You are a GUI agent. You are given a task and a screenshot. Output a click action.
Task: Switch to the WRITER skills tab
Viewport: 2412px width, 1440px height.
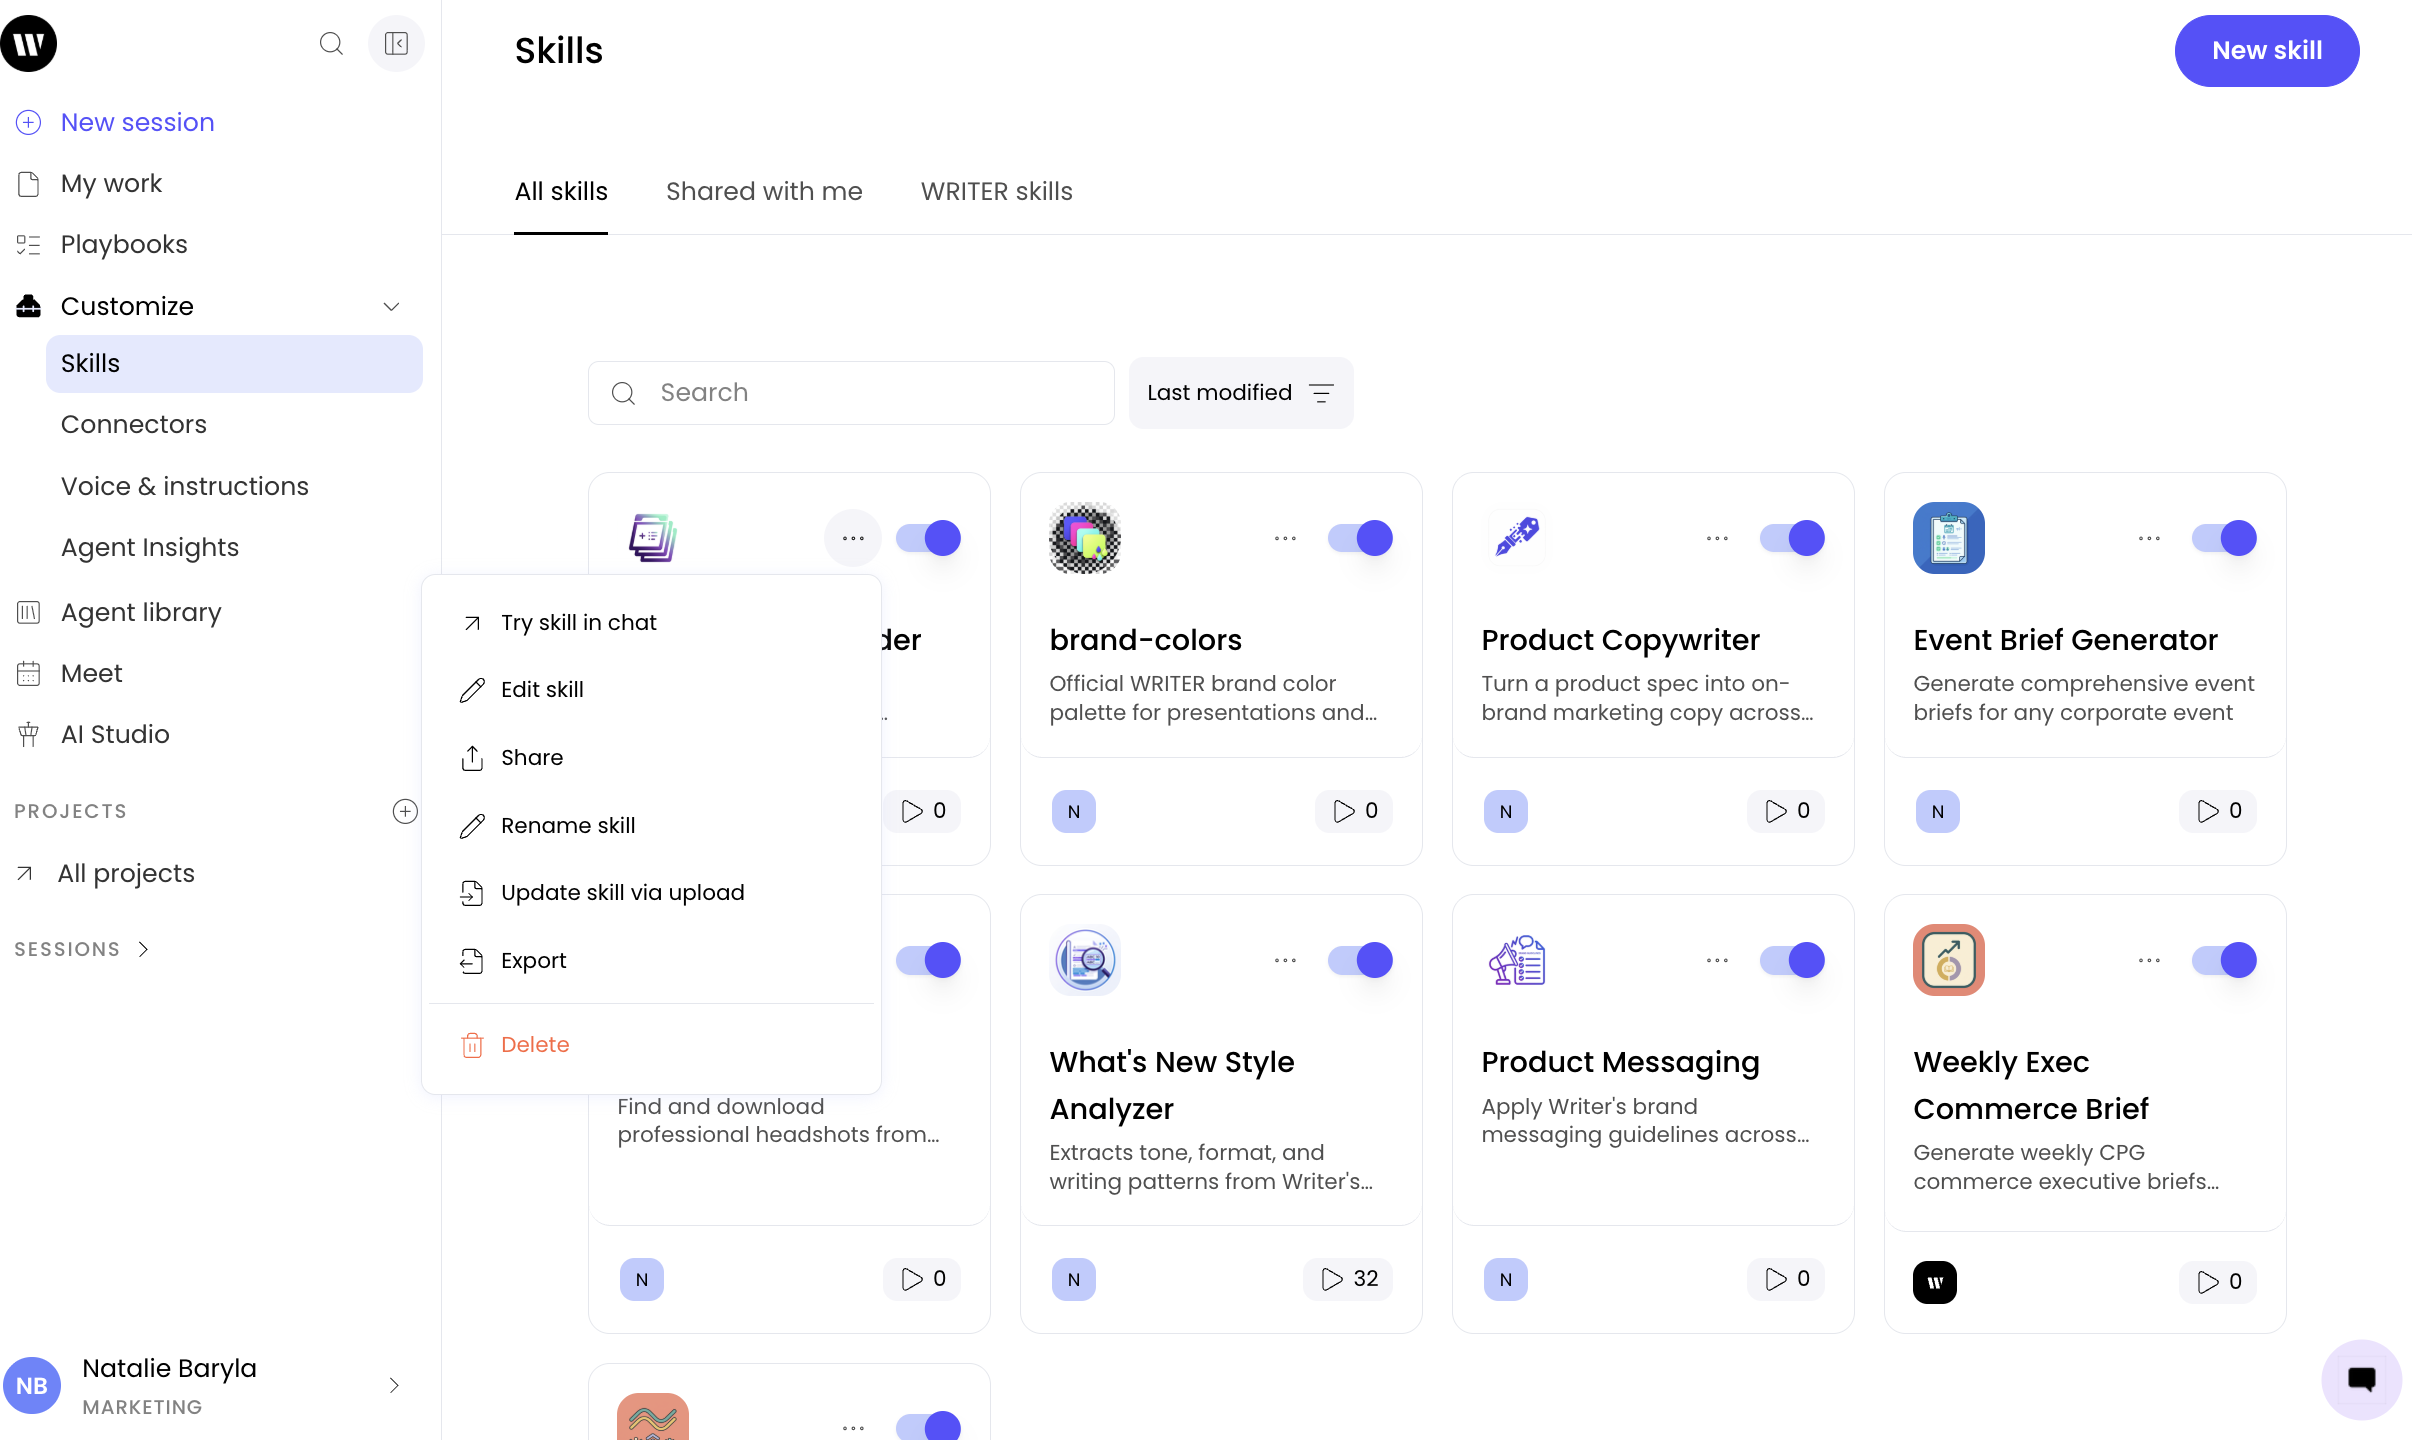997,191
